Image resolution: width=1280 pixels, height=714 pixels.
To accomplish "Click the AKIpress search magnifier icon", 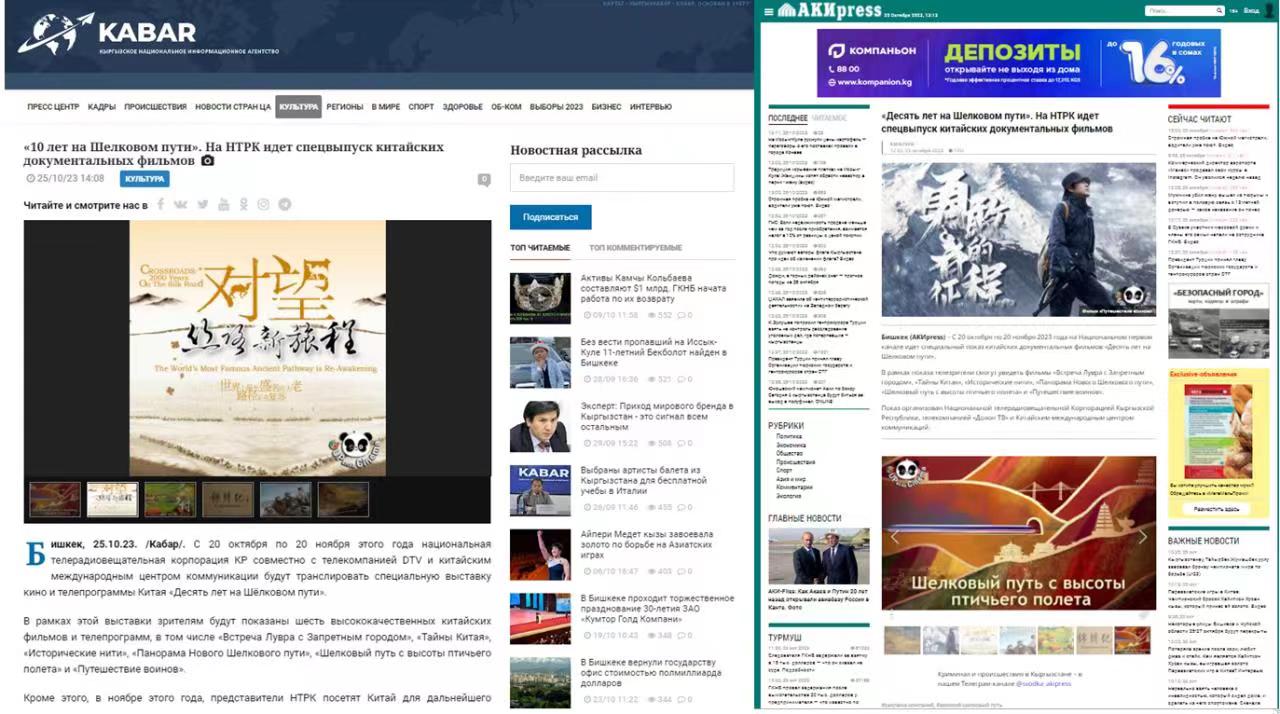I will (1218, 11).
